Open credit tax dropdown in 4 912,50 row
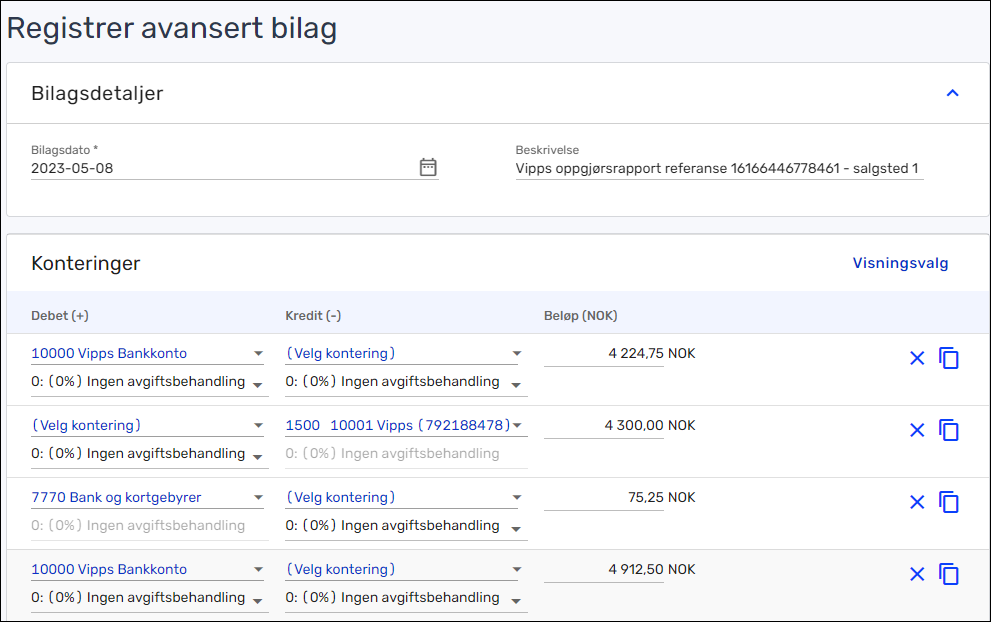Viewport: 991px width, 622px height. [404, 598]
